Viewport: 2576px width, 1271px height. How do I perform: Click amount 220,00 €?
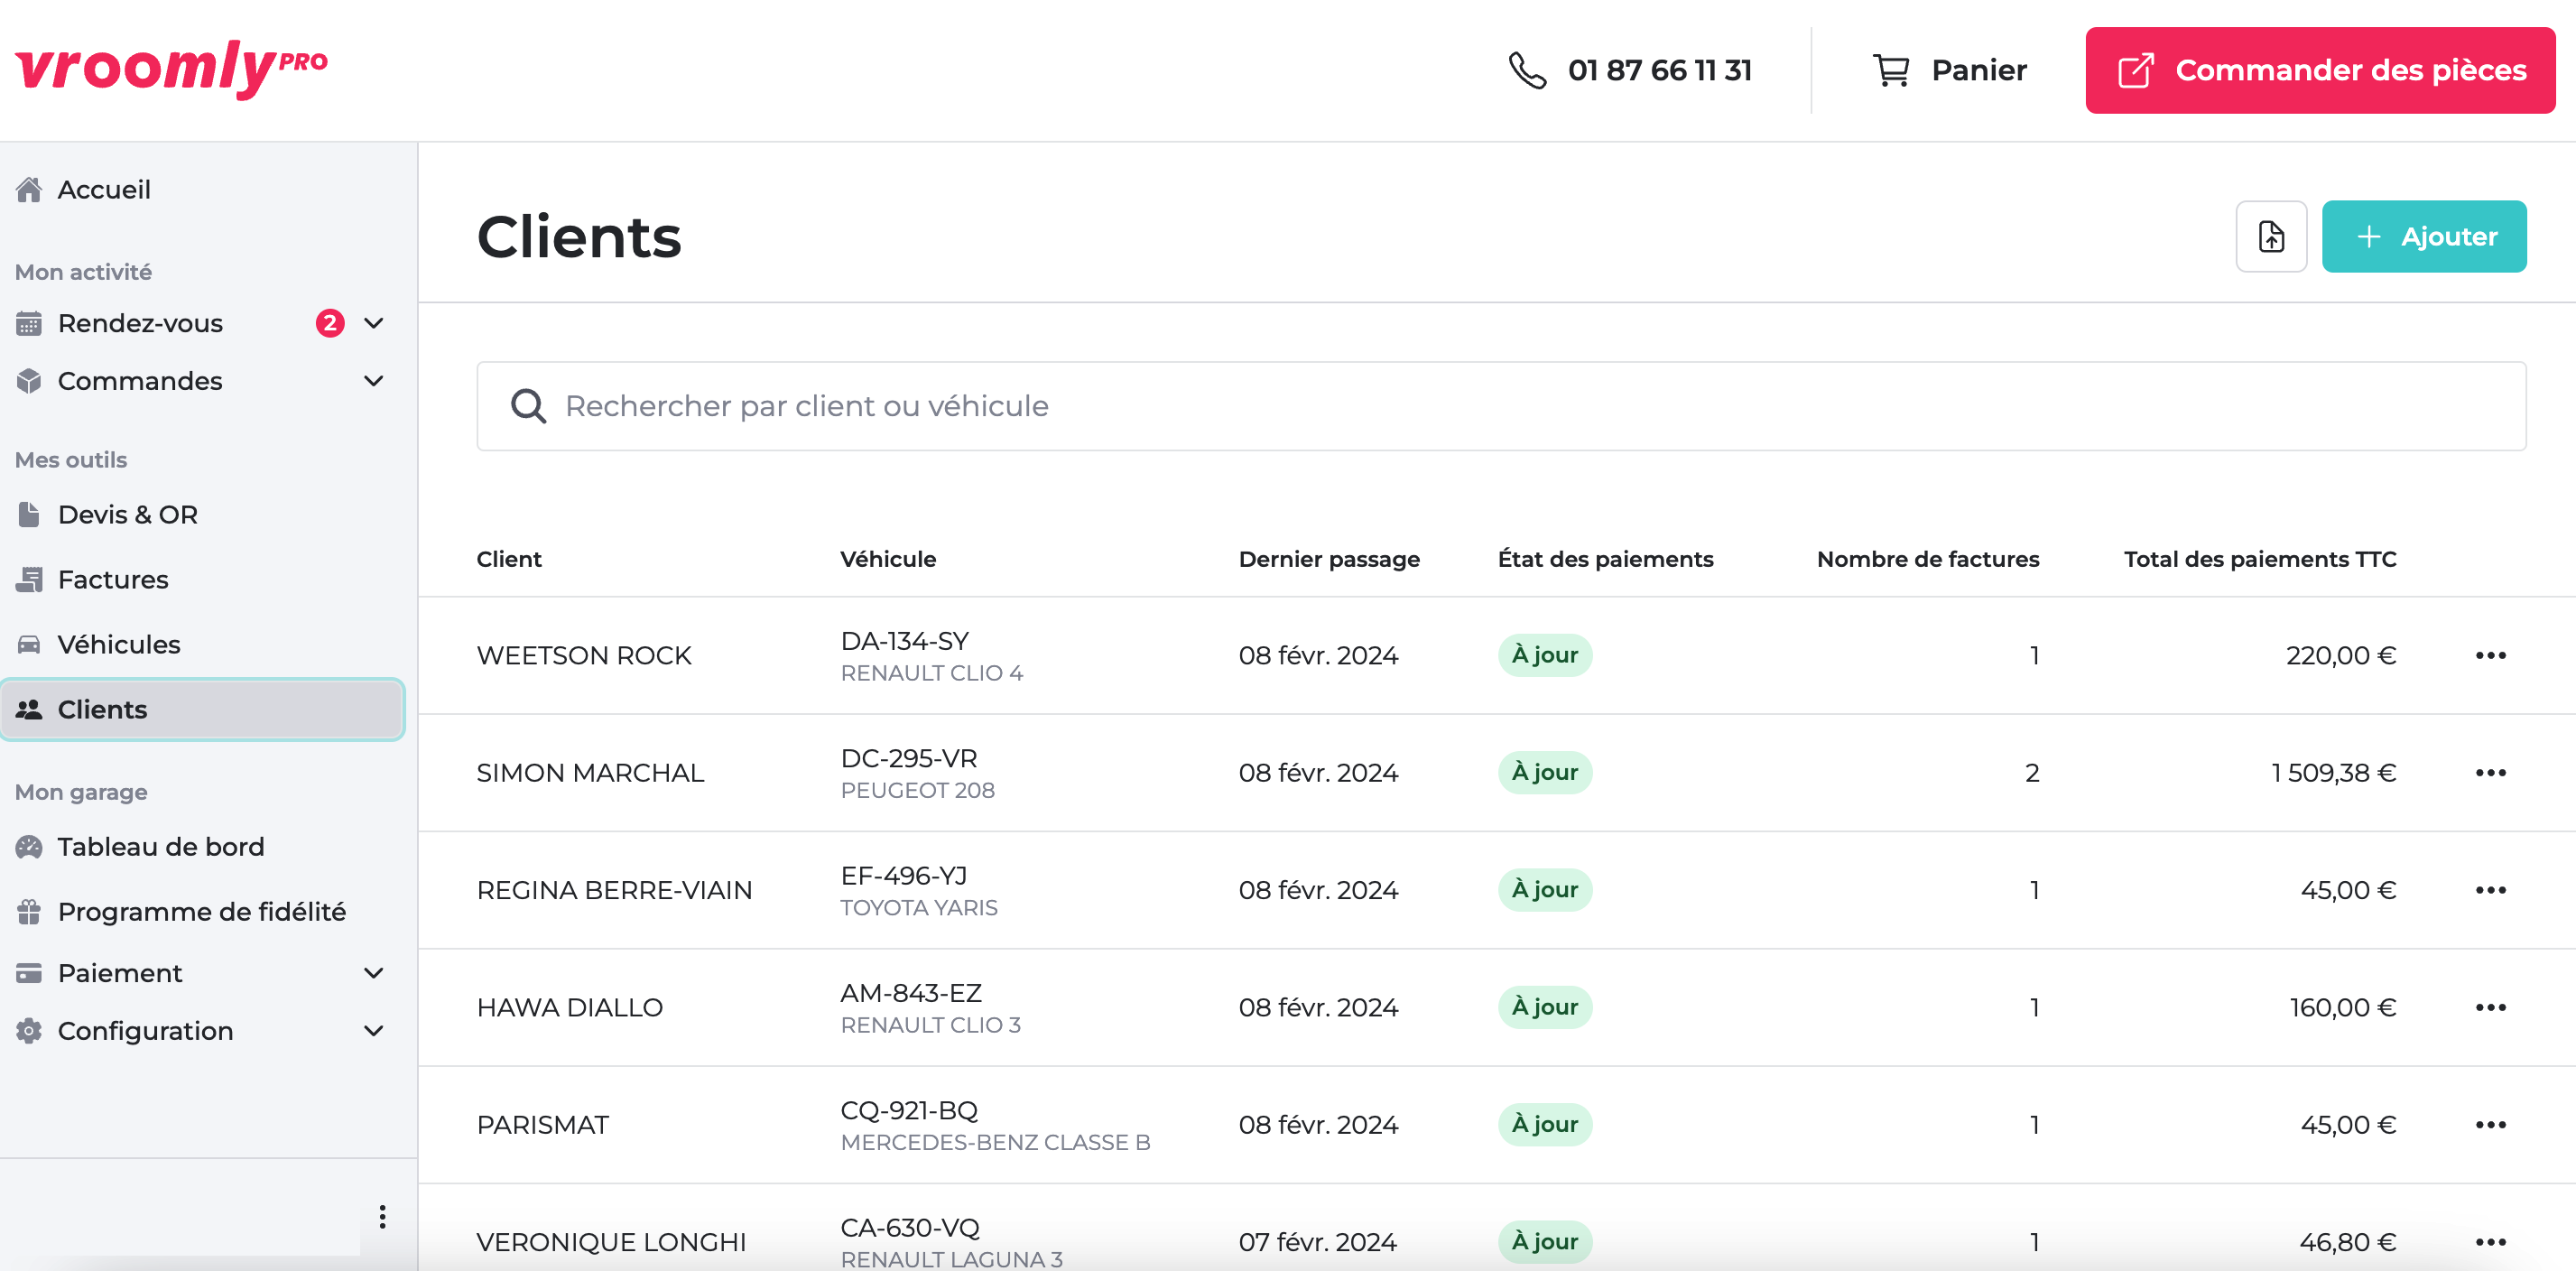pyautogui.click(x=2341, y=656)
